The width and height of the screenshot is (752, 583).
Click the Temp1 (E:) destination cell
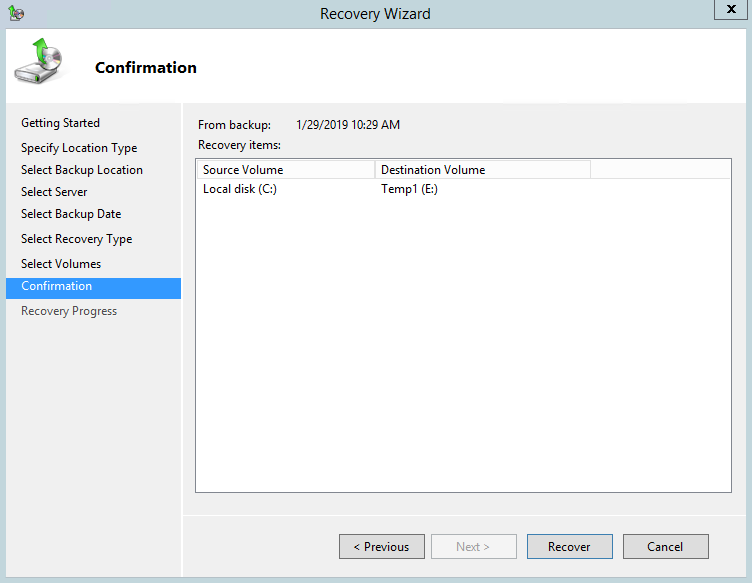(410, 189)
